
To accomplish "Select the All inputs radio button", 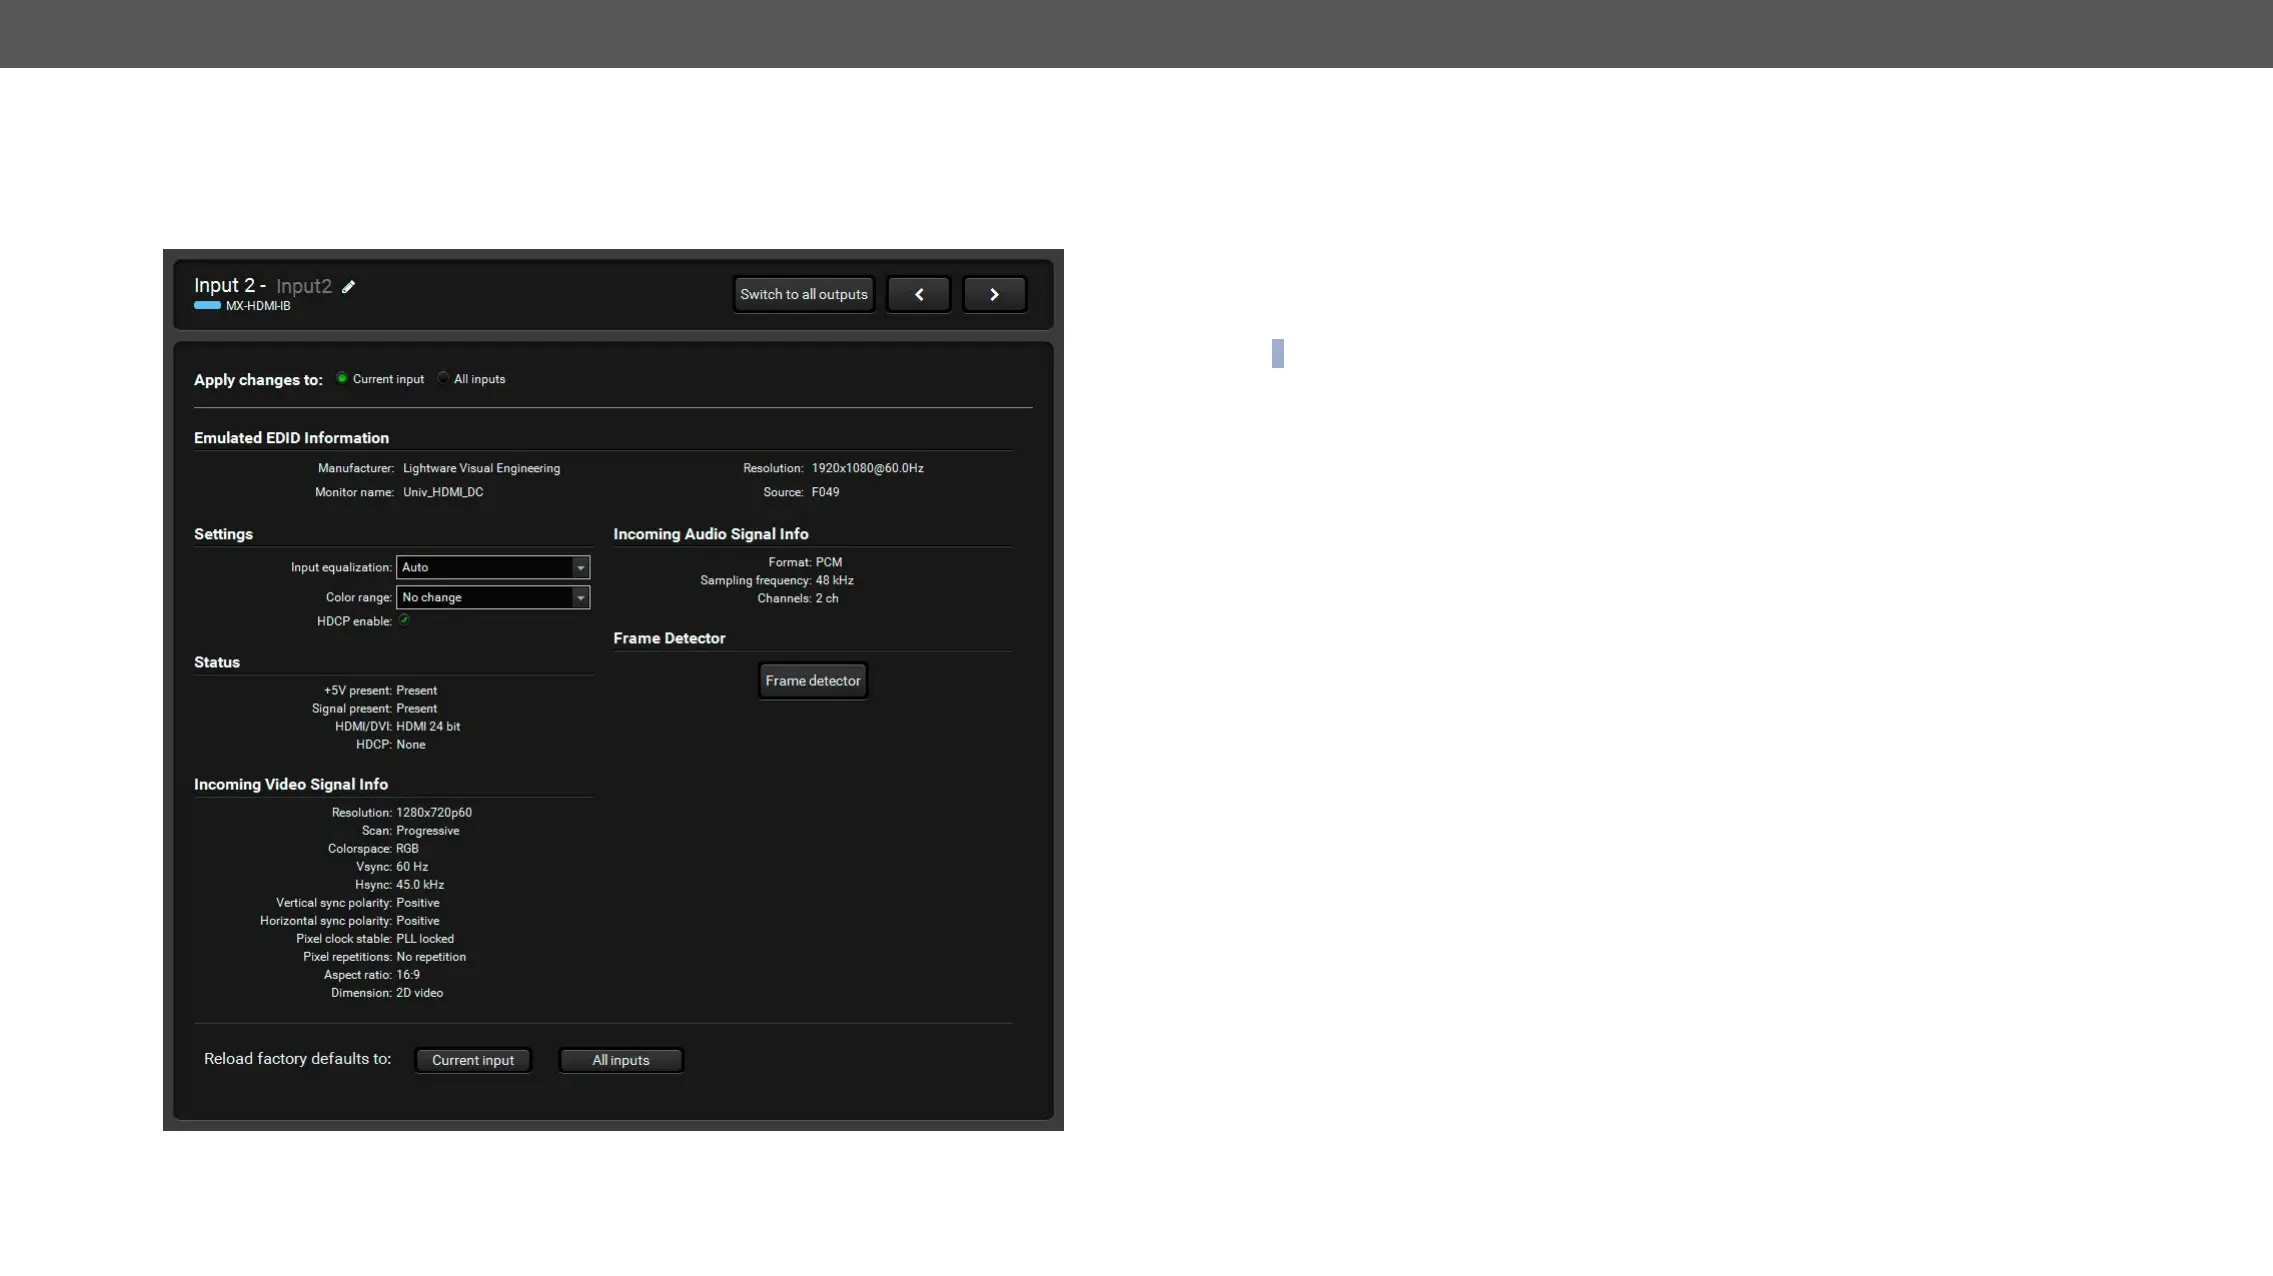I will coord(443,379).
